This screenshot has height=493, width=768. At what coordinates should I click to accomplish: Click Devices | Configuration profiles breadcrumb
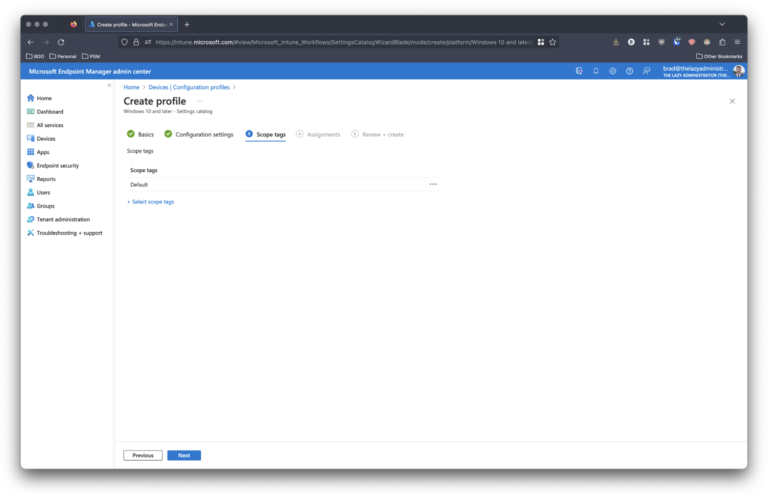pyautogui.click(x=189, y=87)
